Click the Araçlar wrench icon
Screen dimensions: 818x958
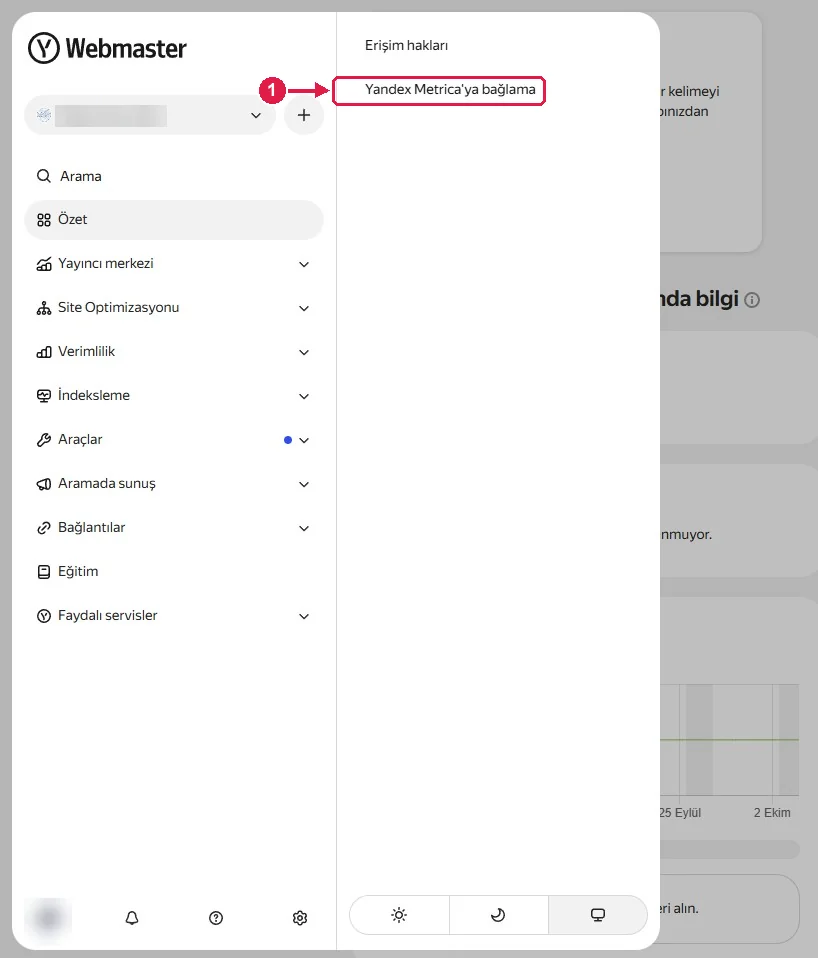[43, 440]
